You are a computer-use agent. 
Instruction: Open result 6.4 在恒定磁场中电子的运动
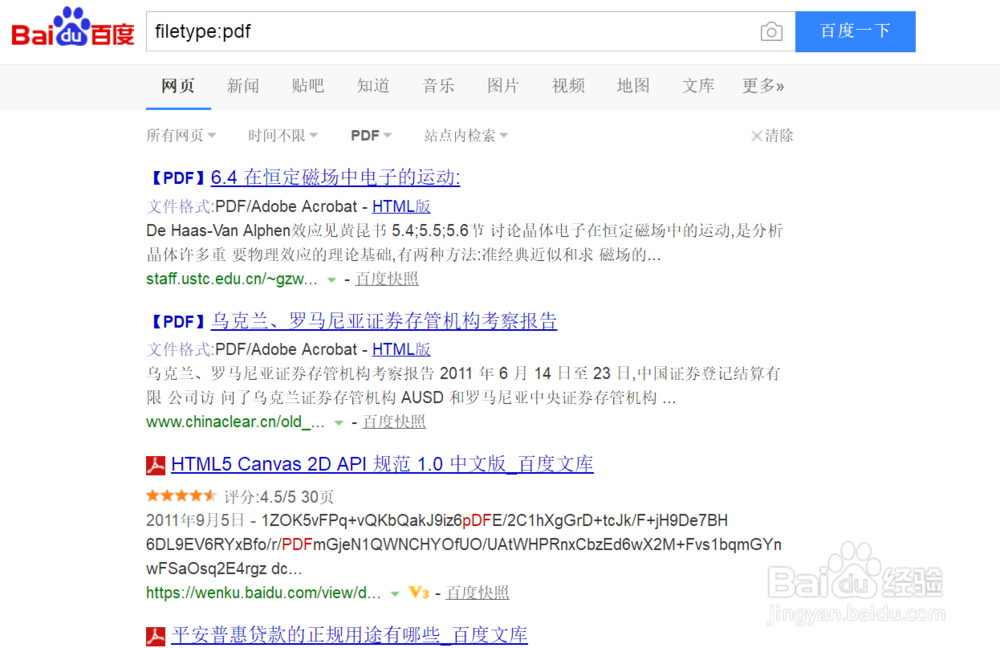tap(335, 177)
